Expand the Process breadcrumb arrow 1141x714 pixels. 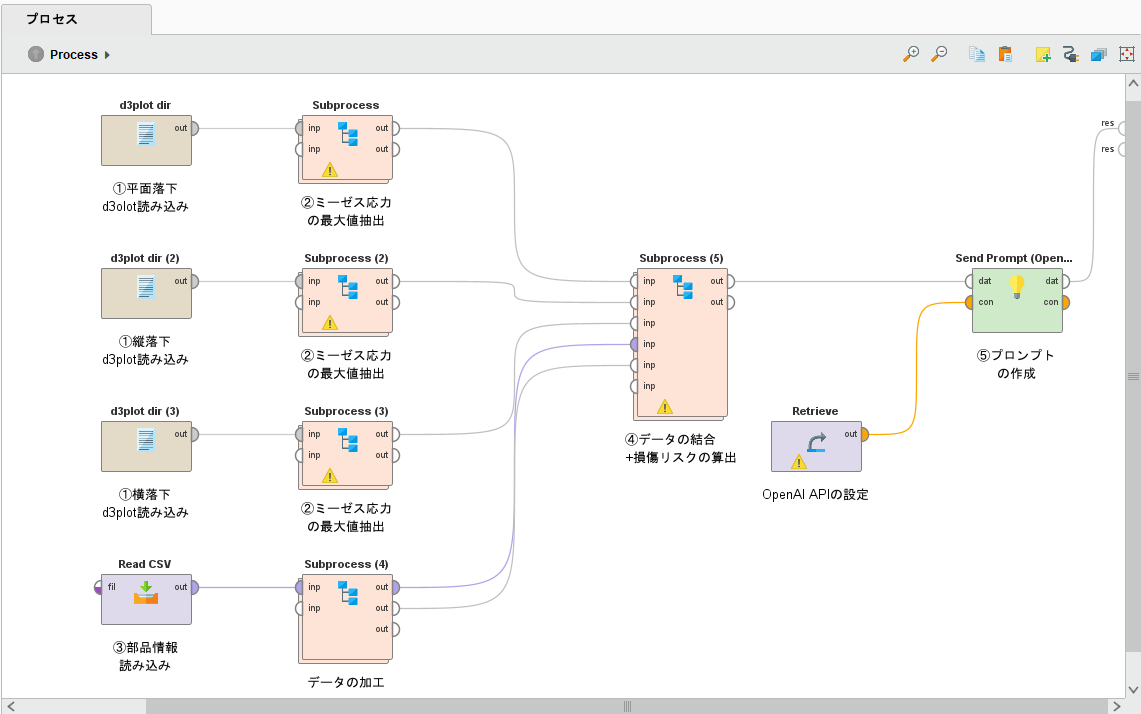pyautogui.click(x=107, y=55)
